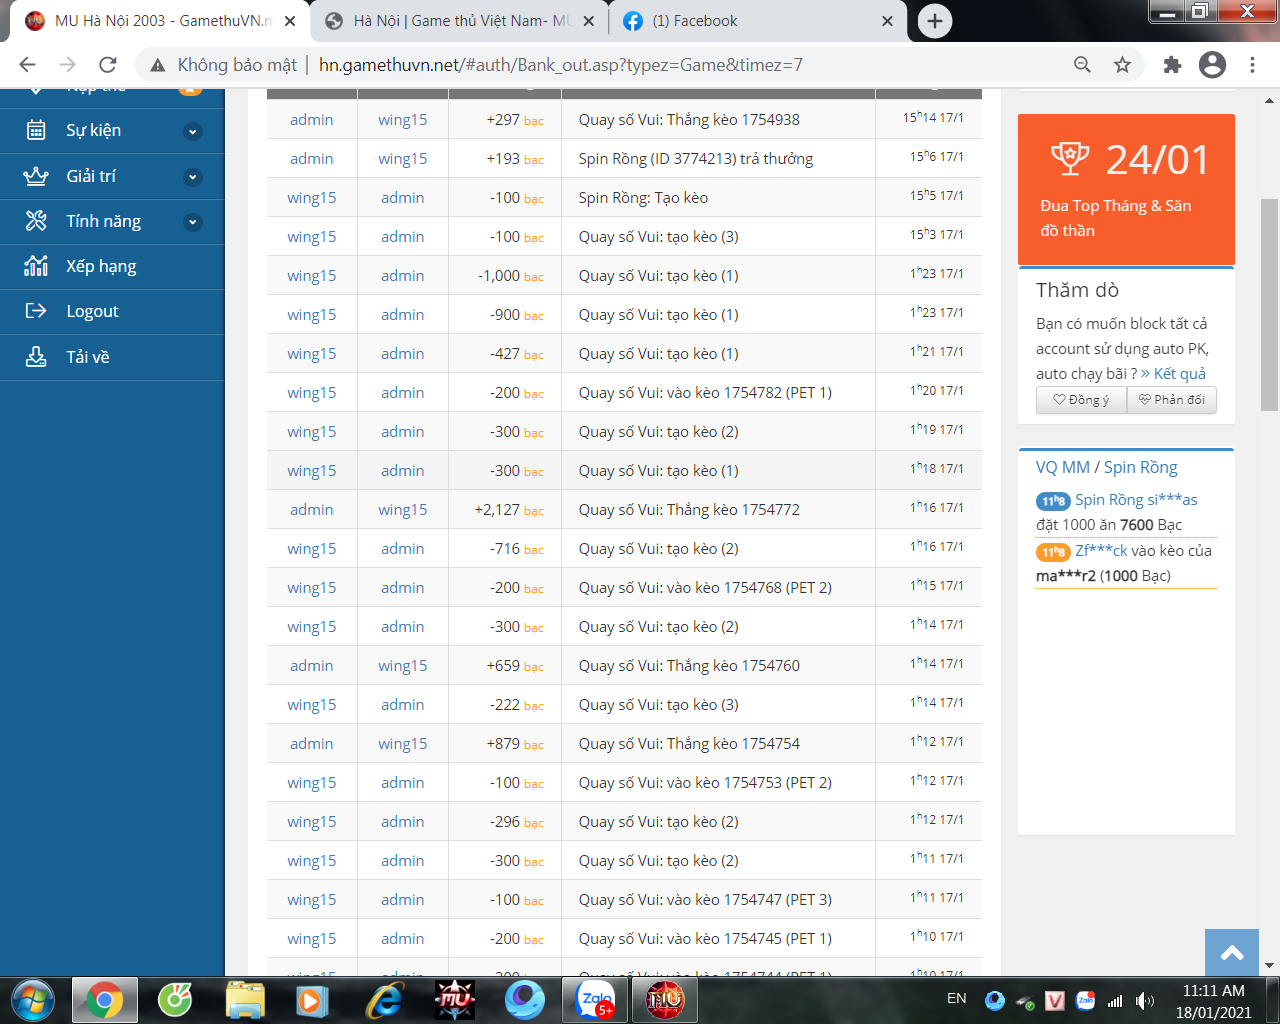The image size is (1280, 1024).
Task: Expand the Giải trí dropdown arrow
Action: 193,177
